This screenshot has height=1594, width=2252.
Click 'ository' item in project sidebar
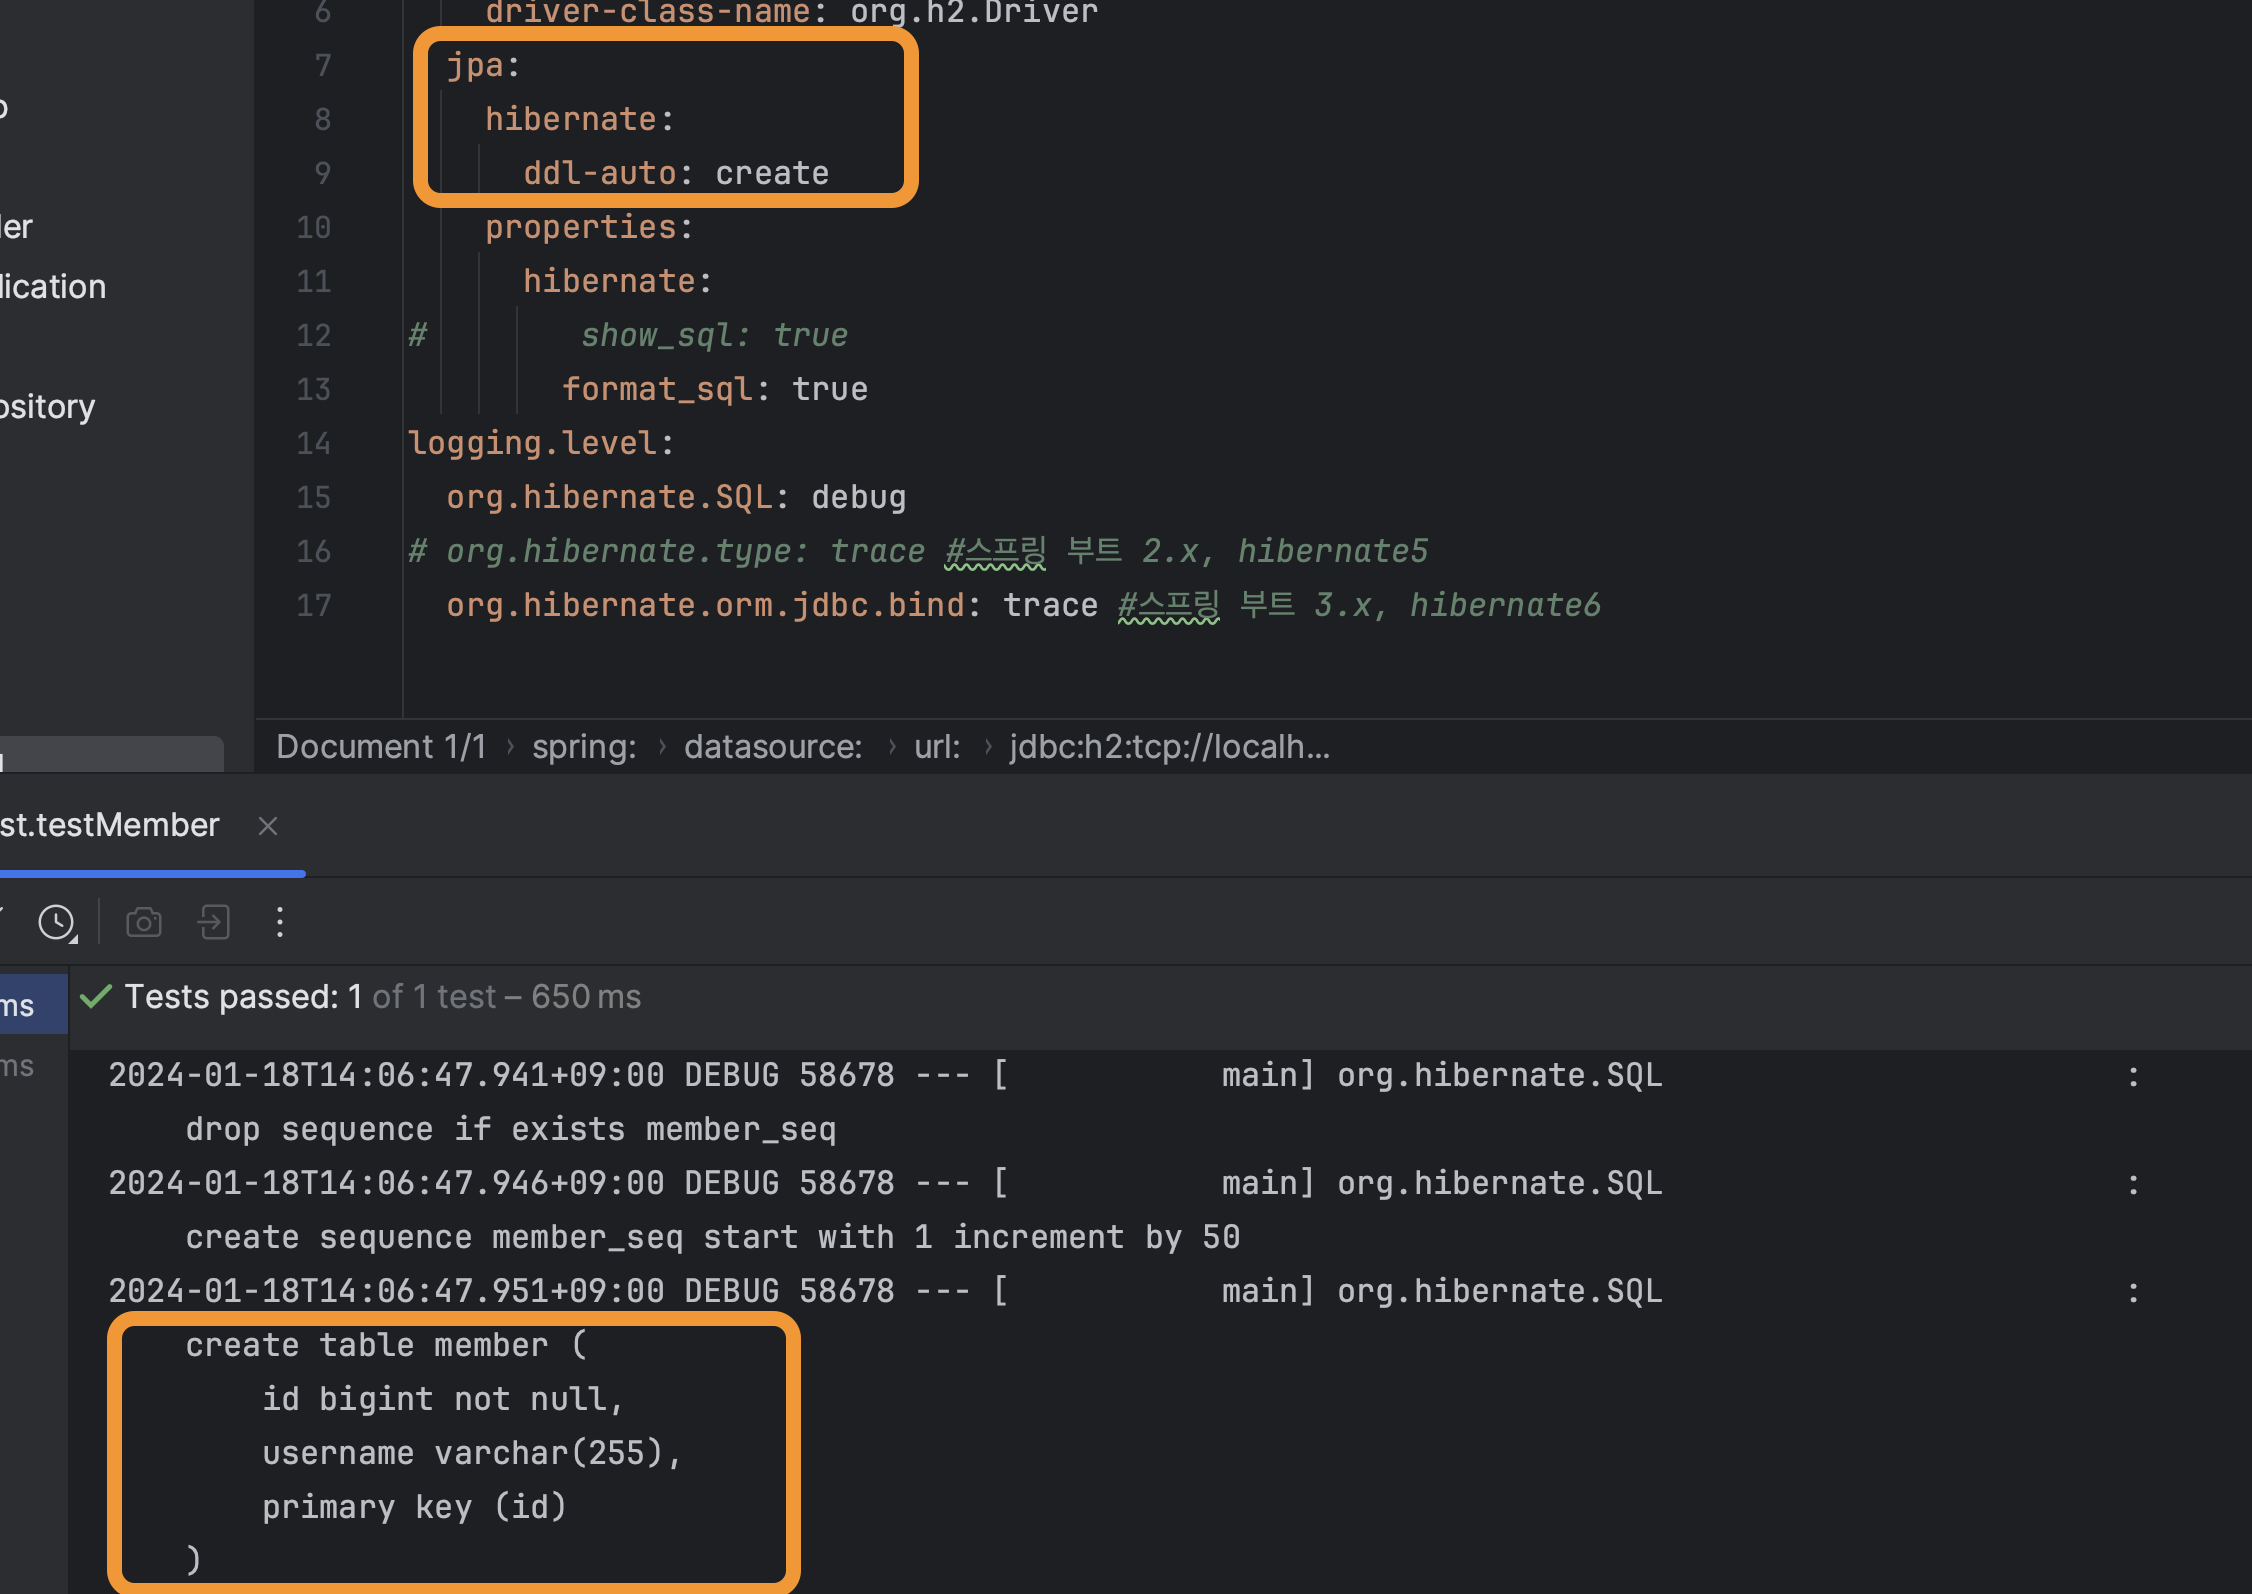(48, 407)
